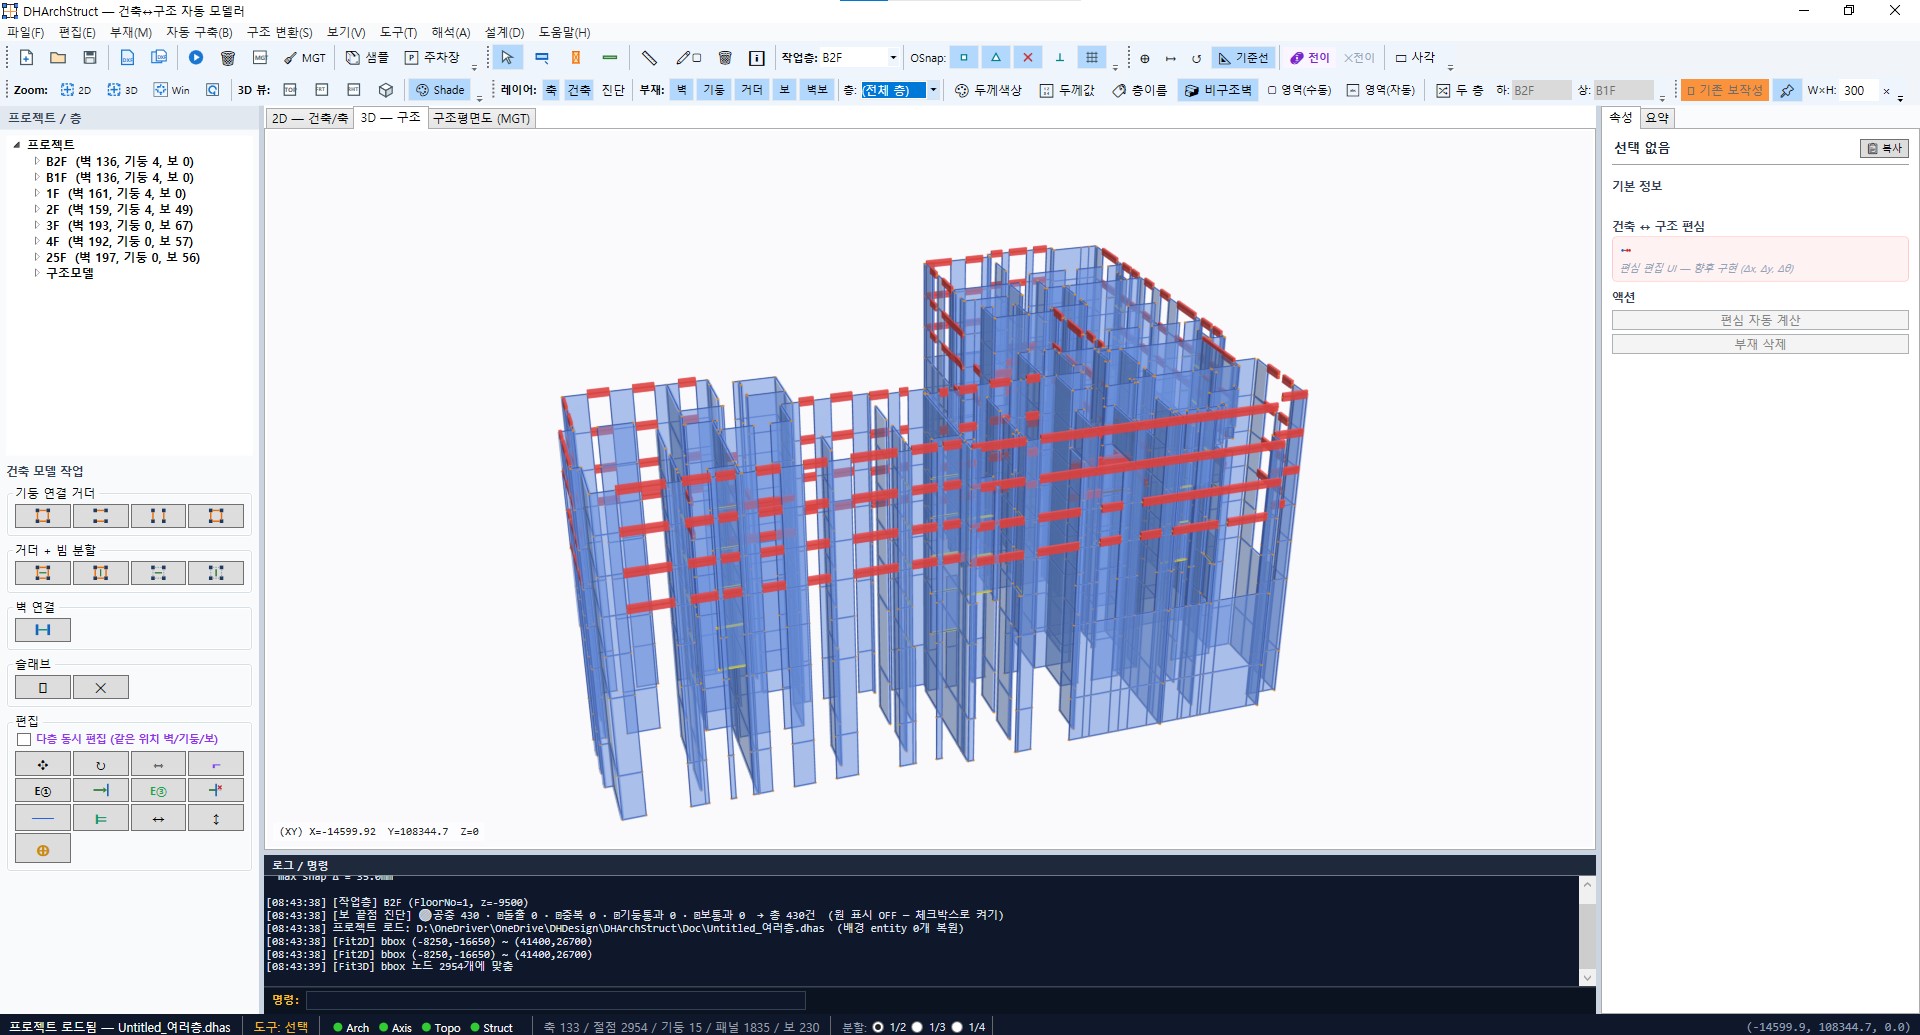
Task: Click the 명령 command input field
Action: coord(555,1000)
